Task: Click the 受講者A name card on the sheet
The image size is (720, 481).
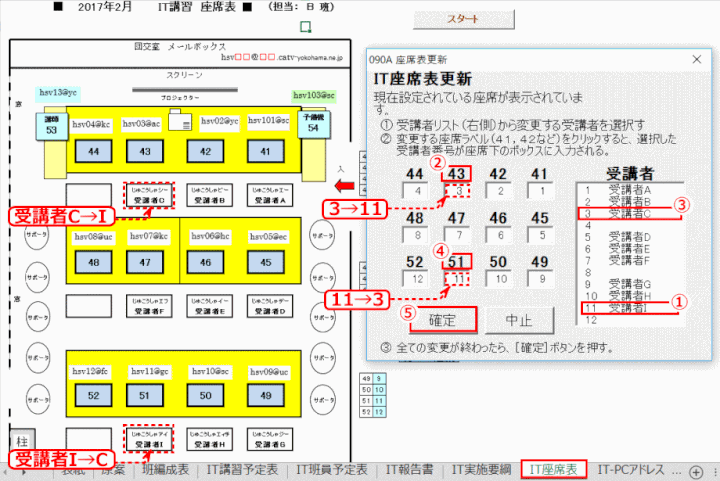Action: [x=270, y=195]
